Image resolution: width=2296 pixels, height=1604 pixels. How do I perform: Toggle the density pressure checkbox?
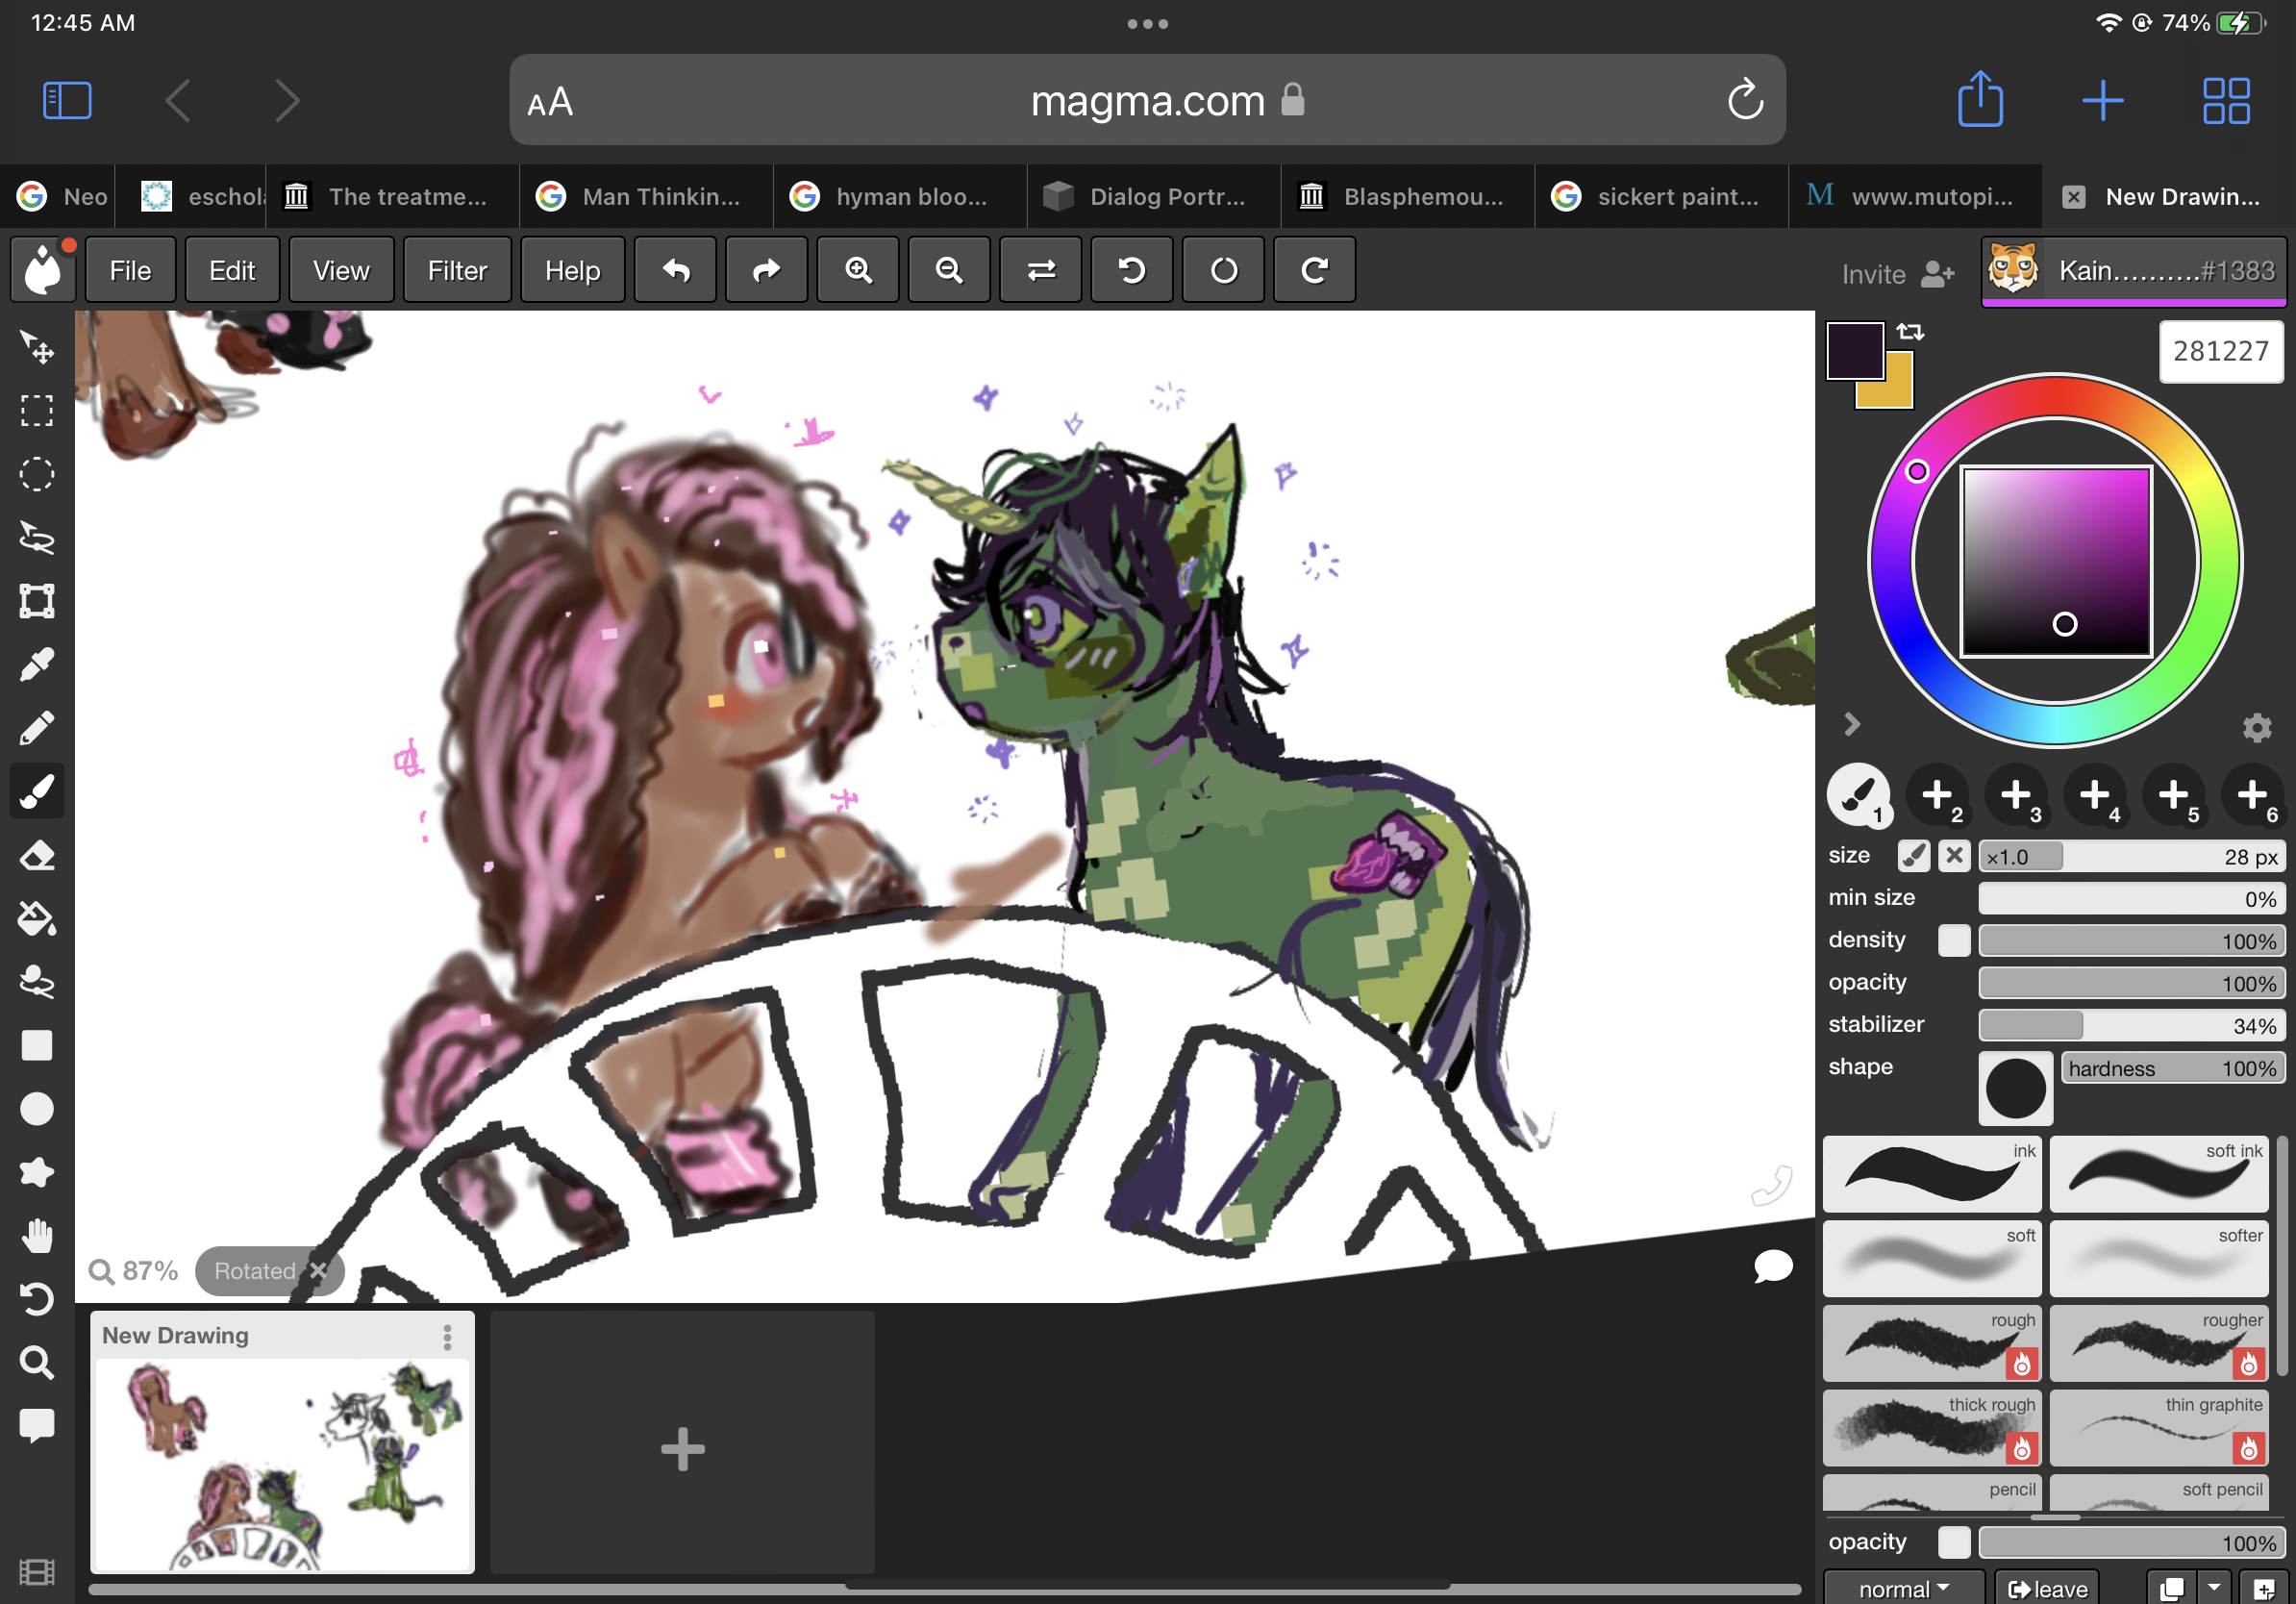(x=1953, y=940)
